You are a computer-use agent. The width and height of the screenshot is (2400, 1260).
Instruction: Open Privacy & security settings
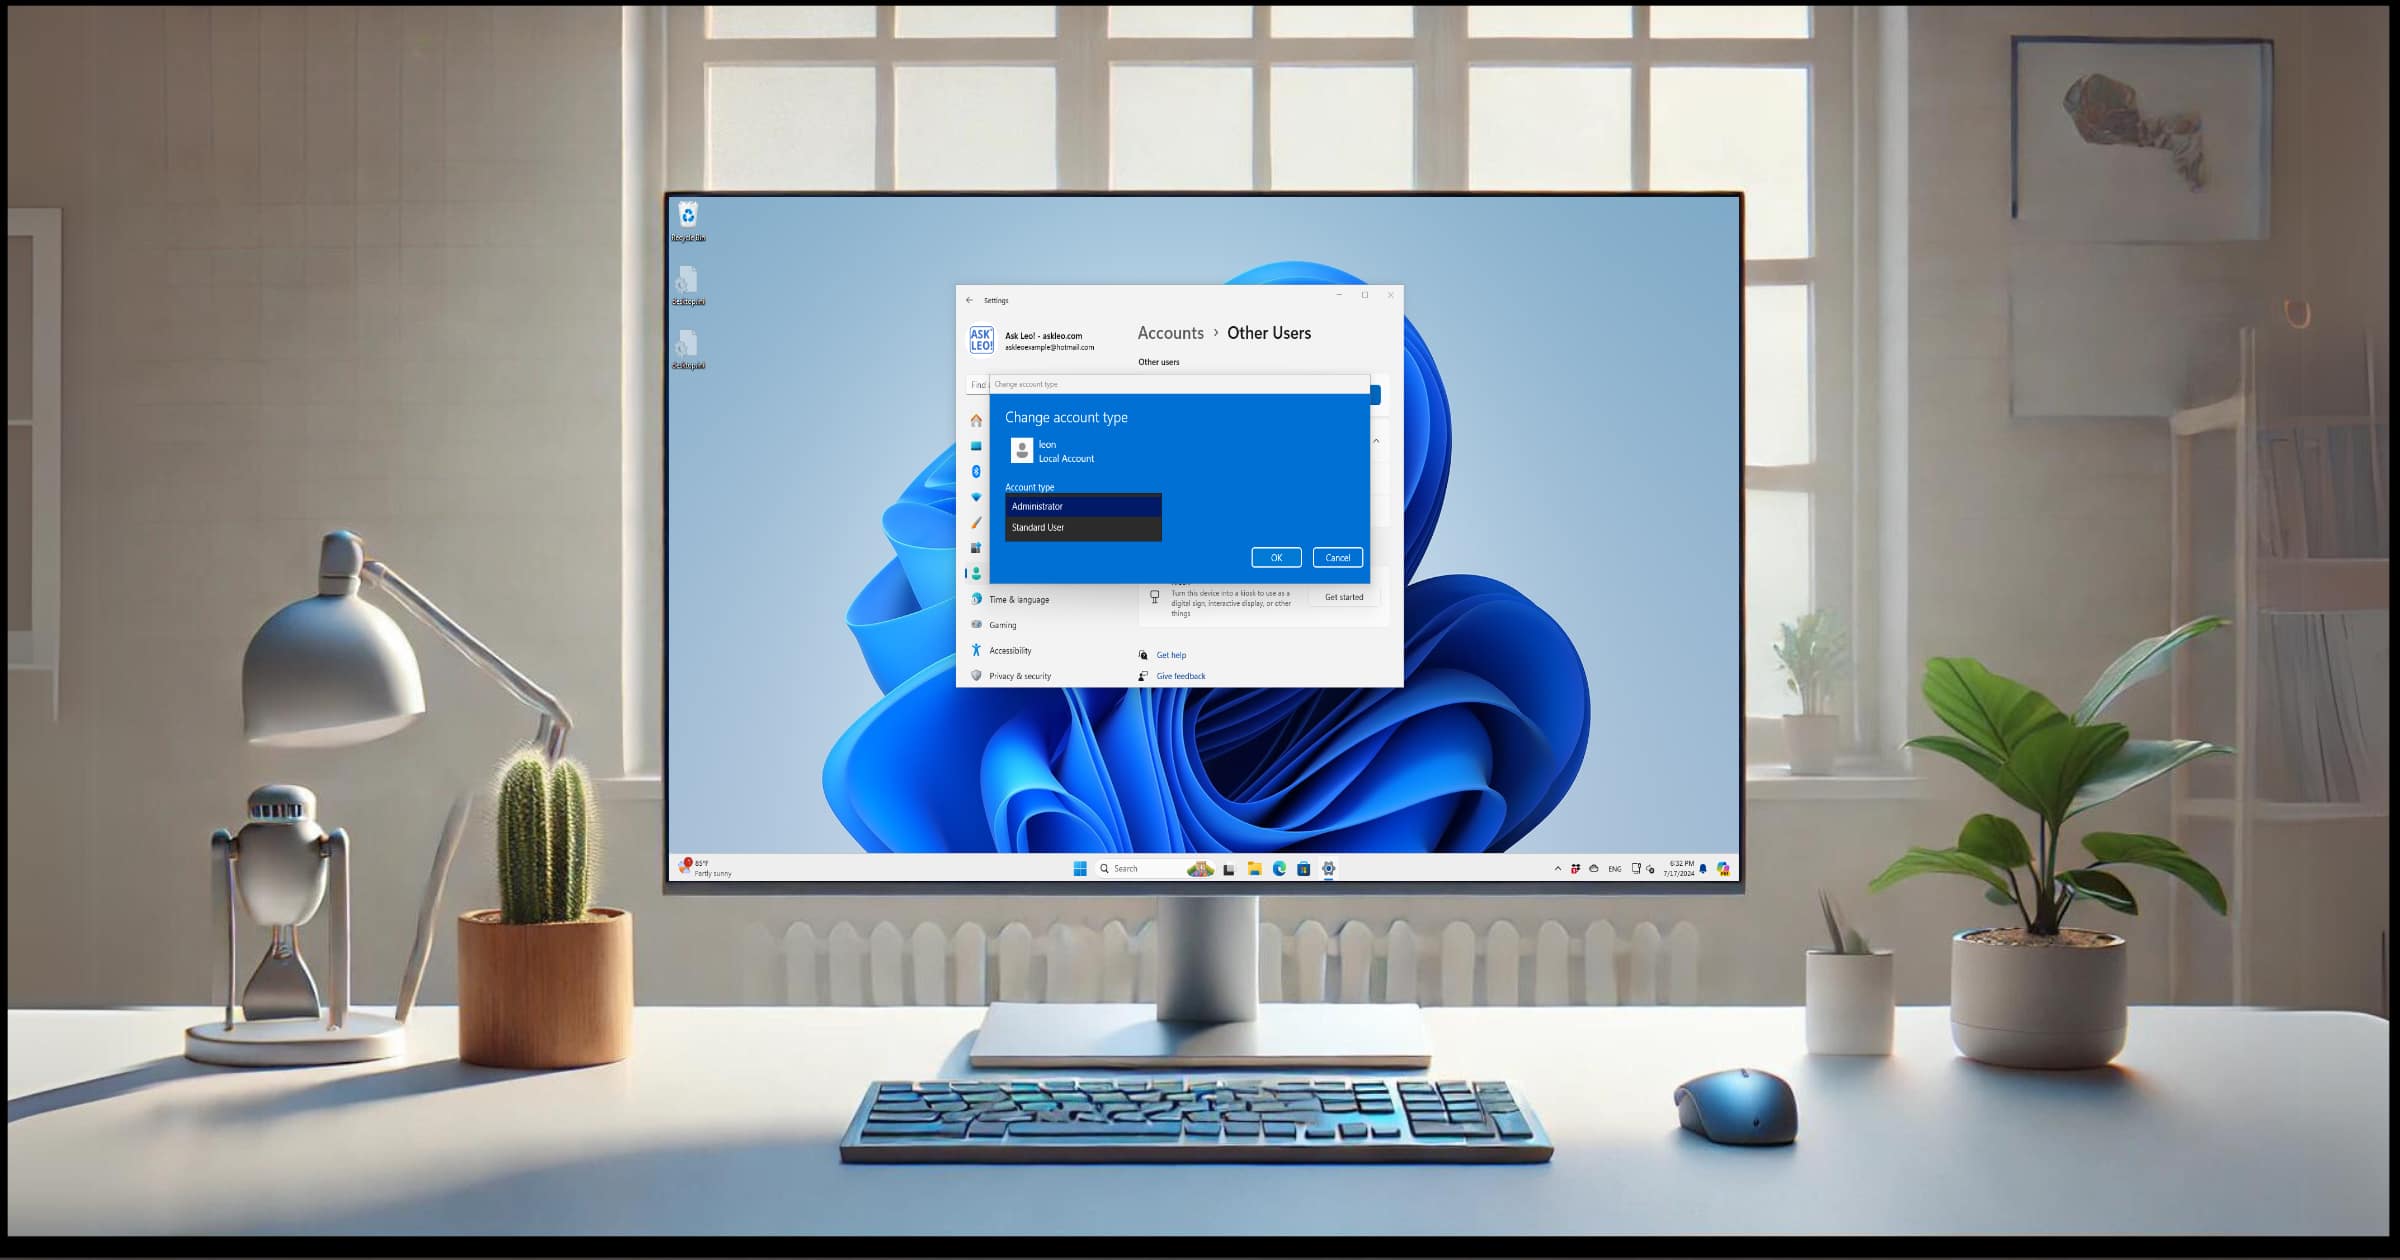click(x=1018, y=676)
